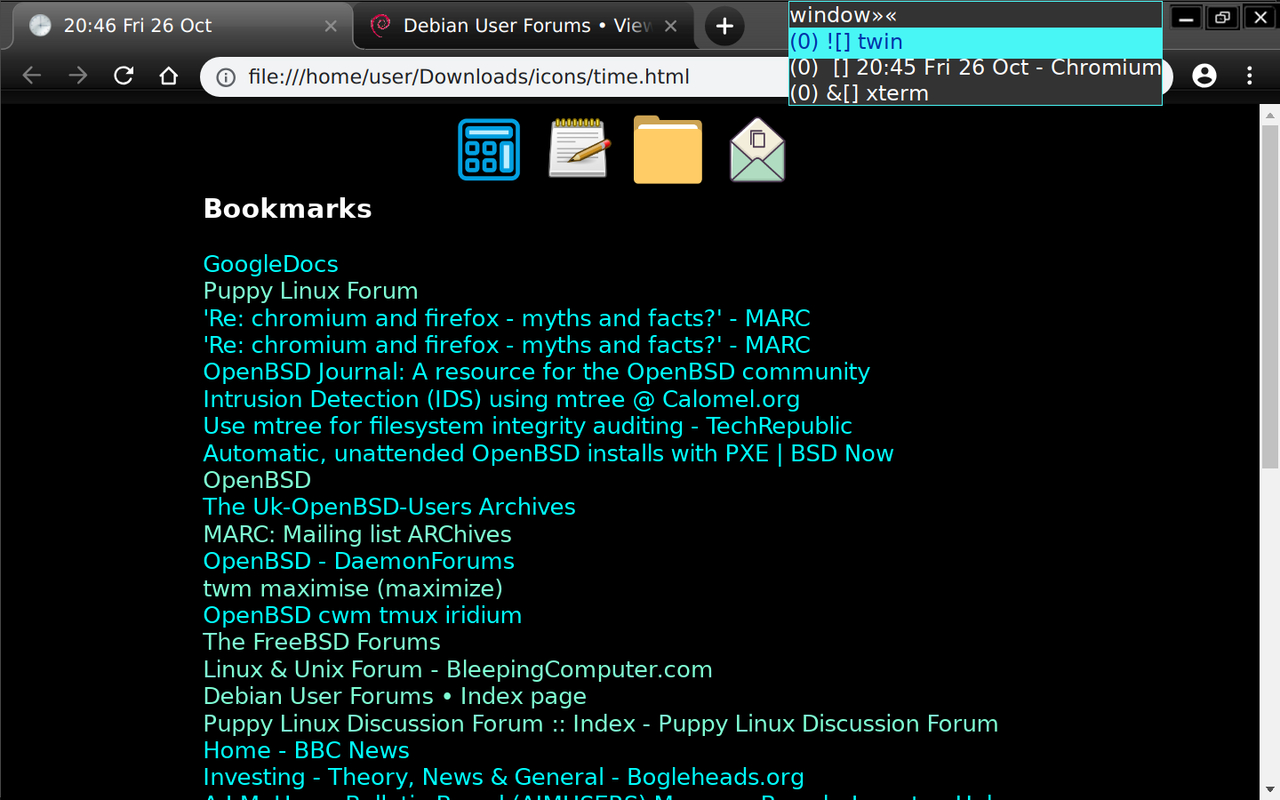
Task: Open the plain OpenBSD link
Action: pyautogui.click(x=257, y=480)
